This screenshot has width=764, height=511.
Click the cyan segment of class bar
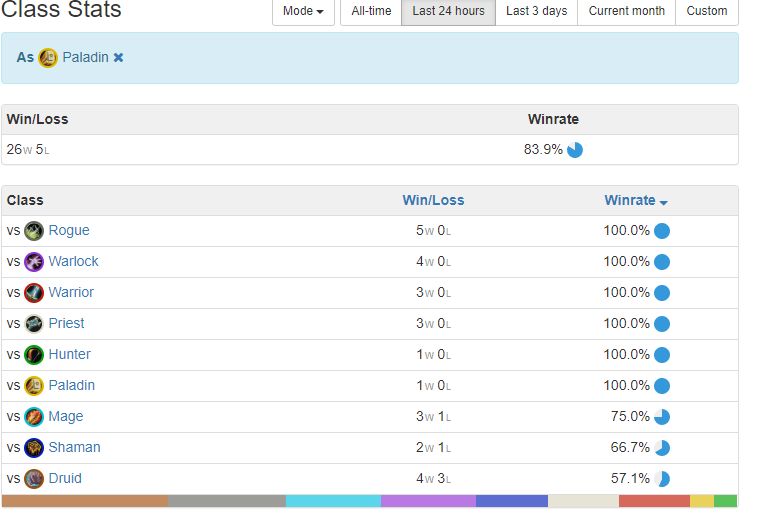tap(333, 501)
